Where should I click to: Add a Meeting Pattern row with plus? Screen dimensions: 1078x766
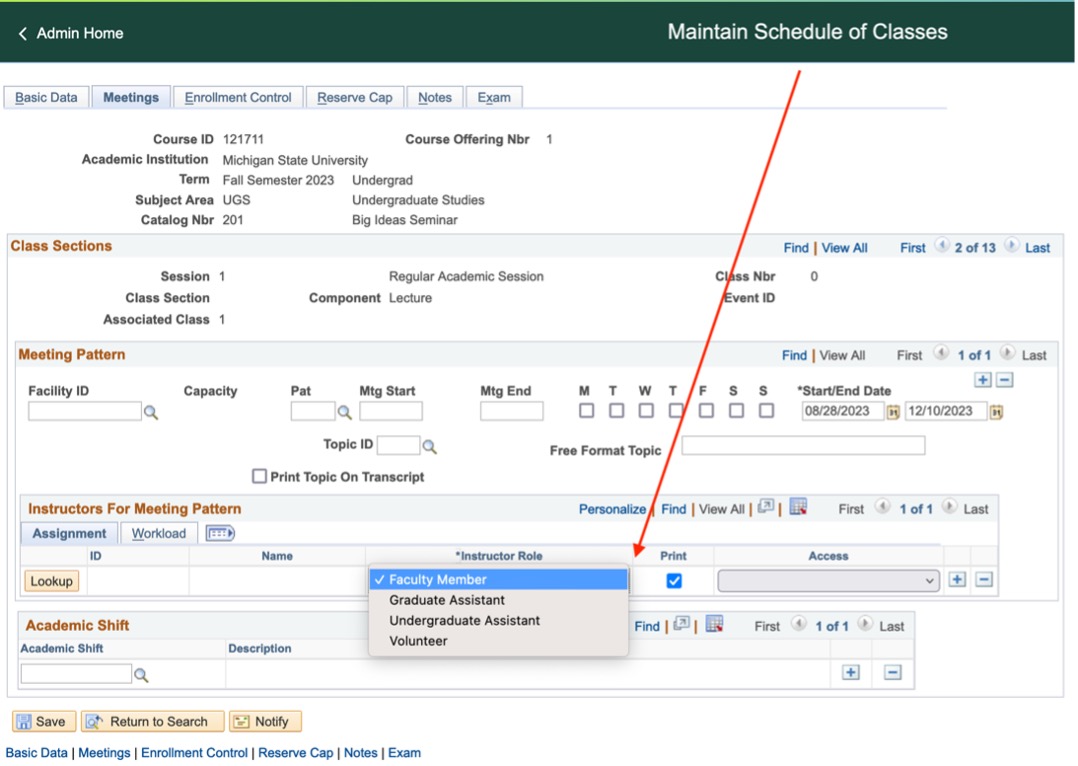click(x=983, y=380)
